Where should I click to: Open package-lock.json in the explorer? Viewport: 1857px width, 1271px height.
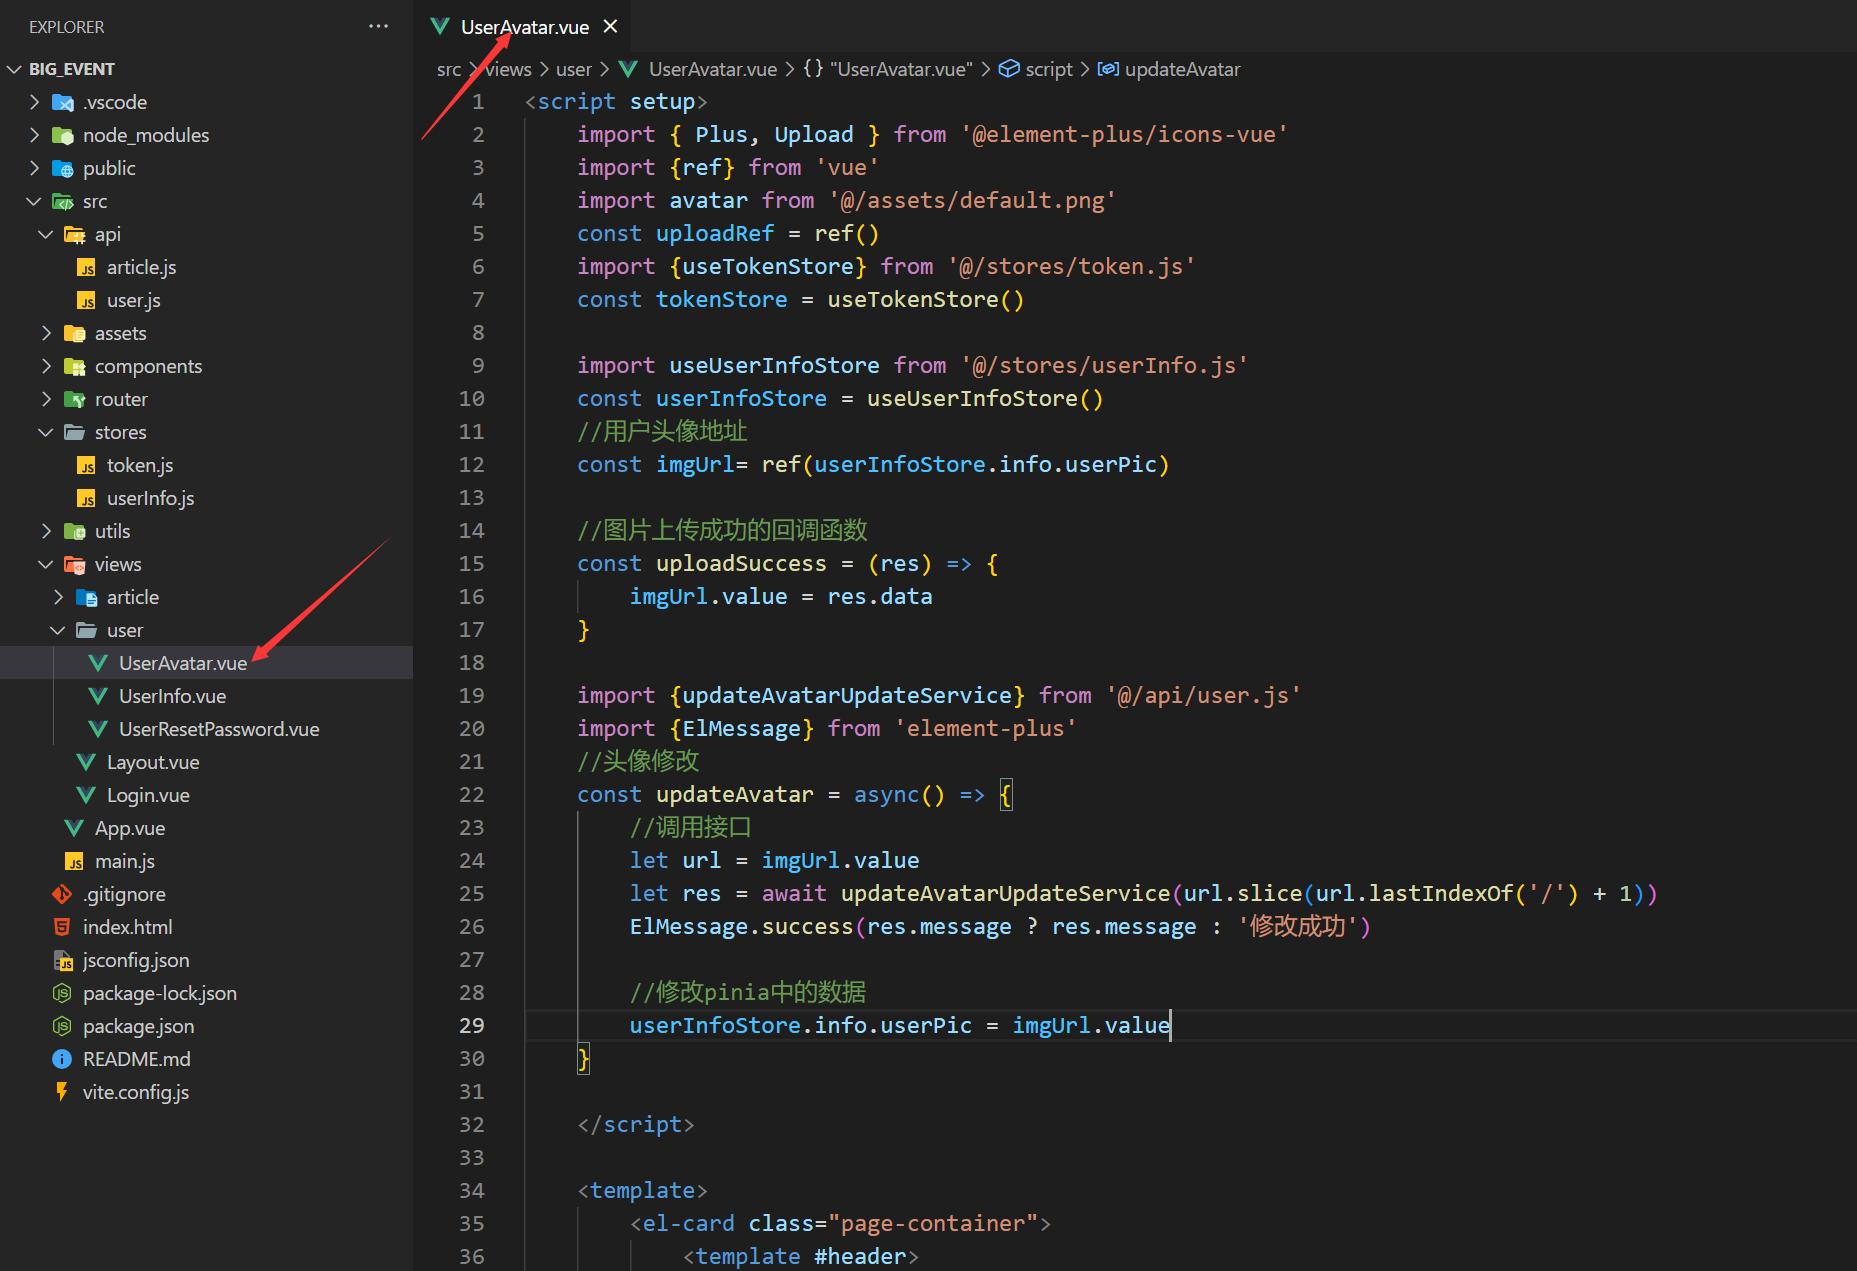pos(206,993)
